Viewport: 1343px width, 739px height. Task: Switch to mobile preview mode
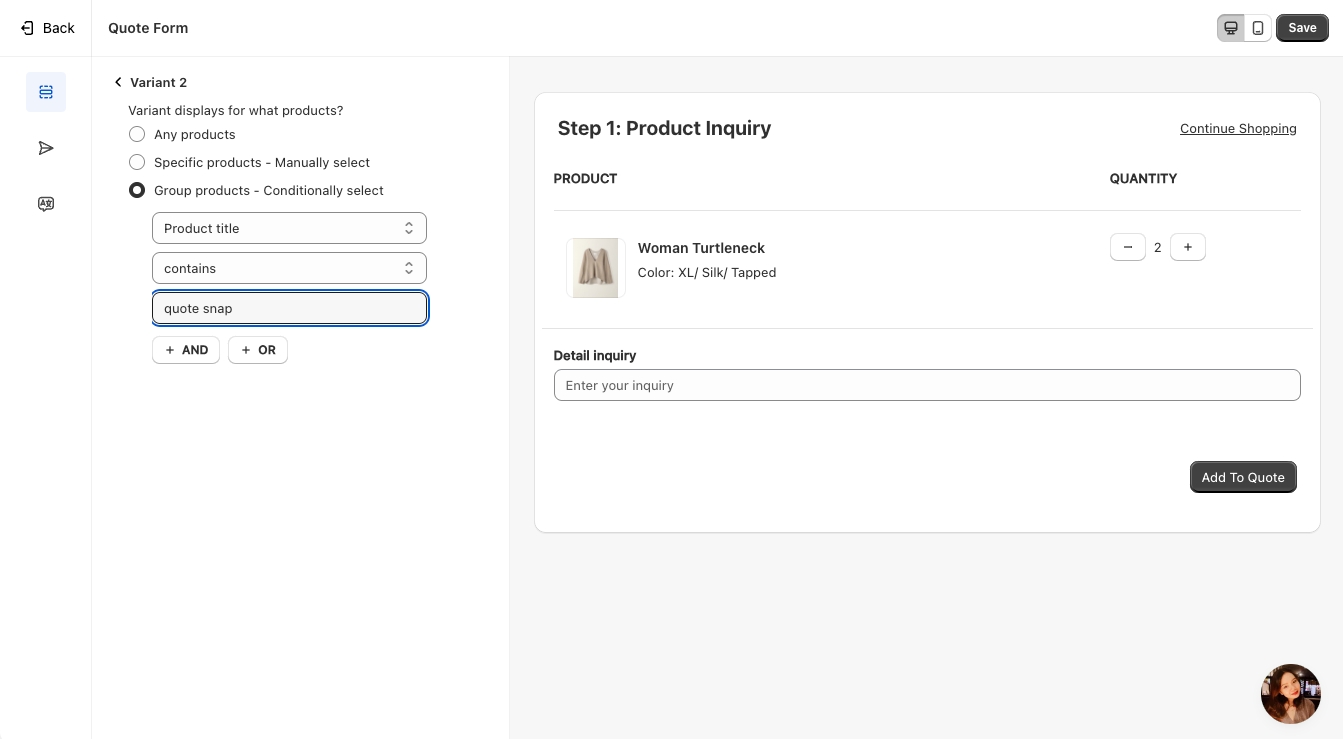click(x=1258, y=28)
